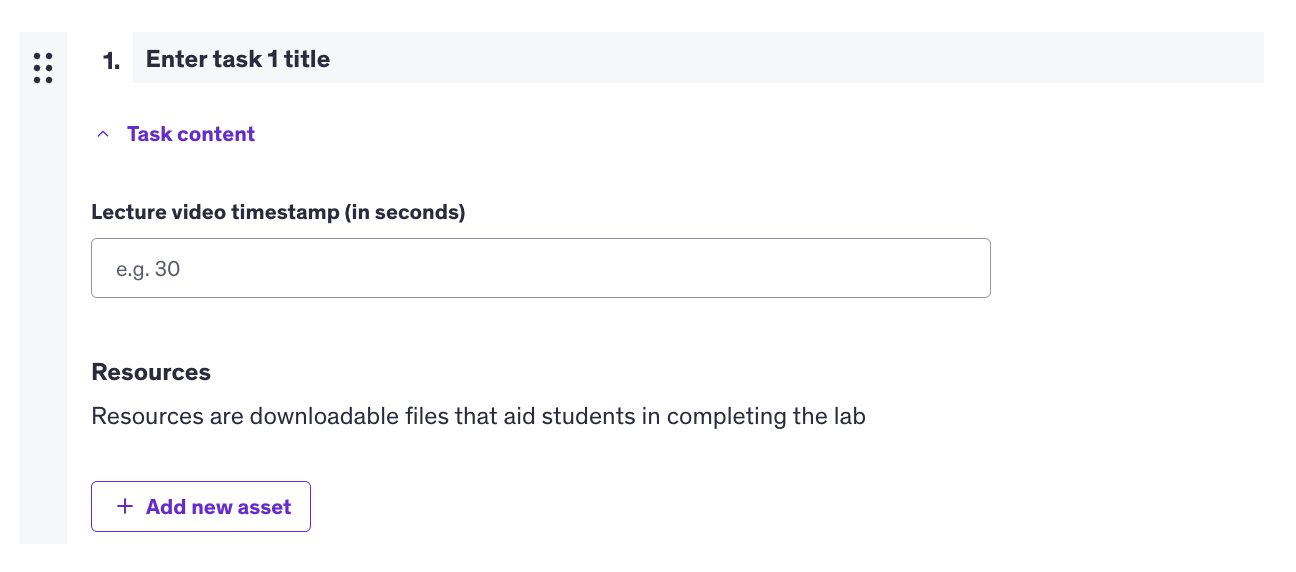Click the Lecture video timestamp label
Viewport: 1296px width, 572px height.
278,212
